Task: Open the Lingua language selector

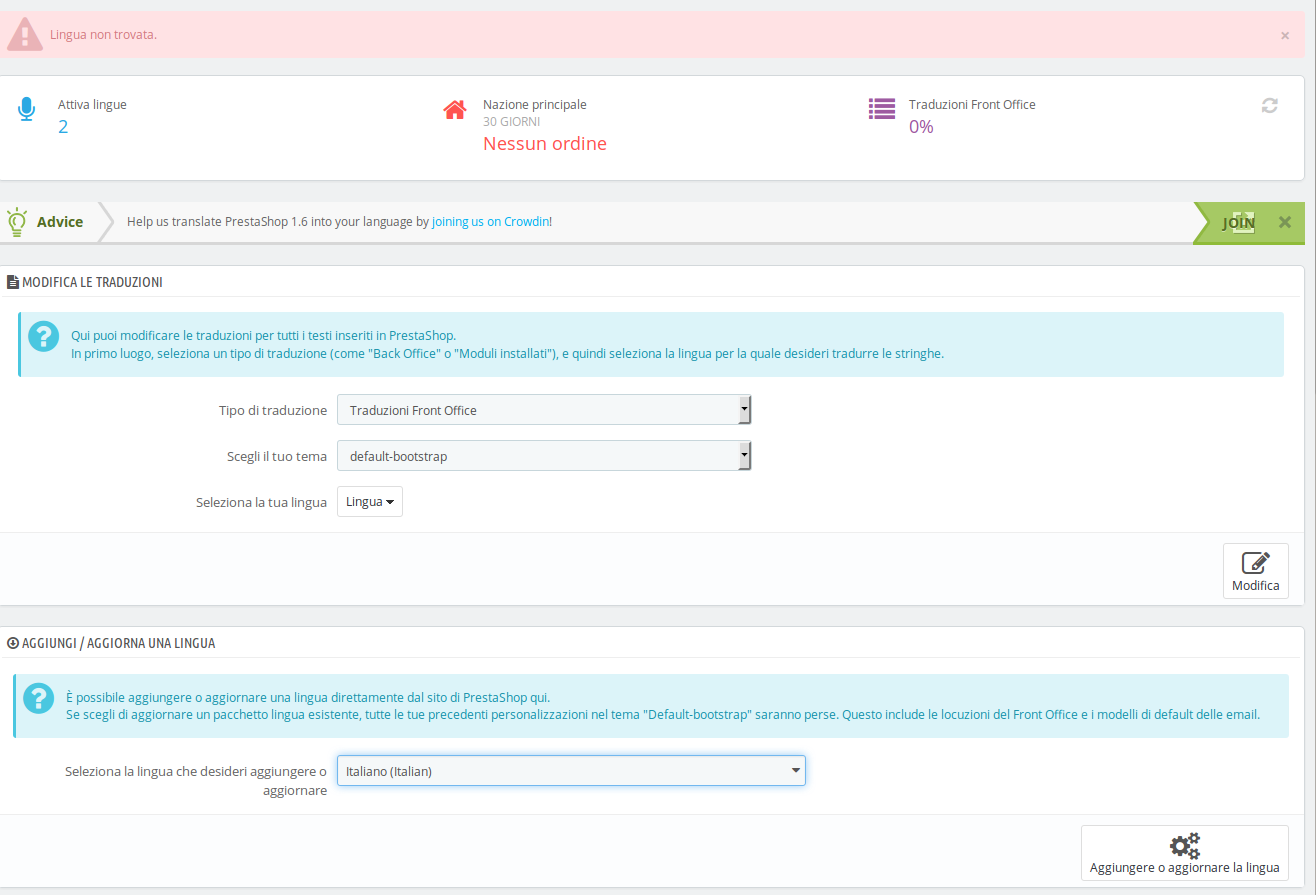Action: [x=370, y=502]
